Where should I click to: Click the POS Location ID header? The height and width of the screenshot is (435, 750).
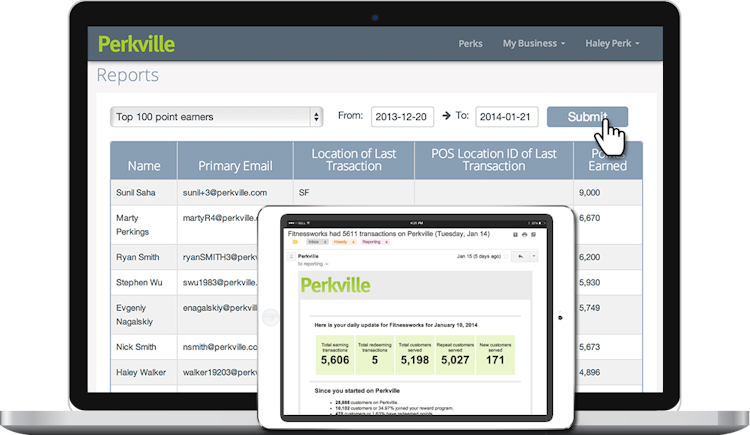click(x=494, y=160)
